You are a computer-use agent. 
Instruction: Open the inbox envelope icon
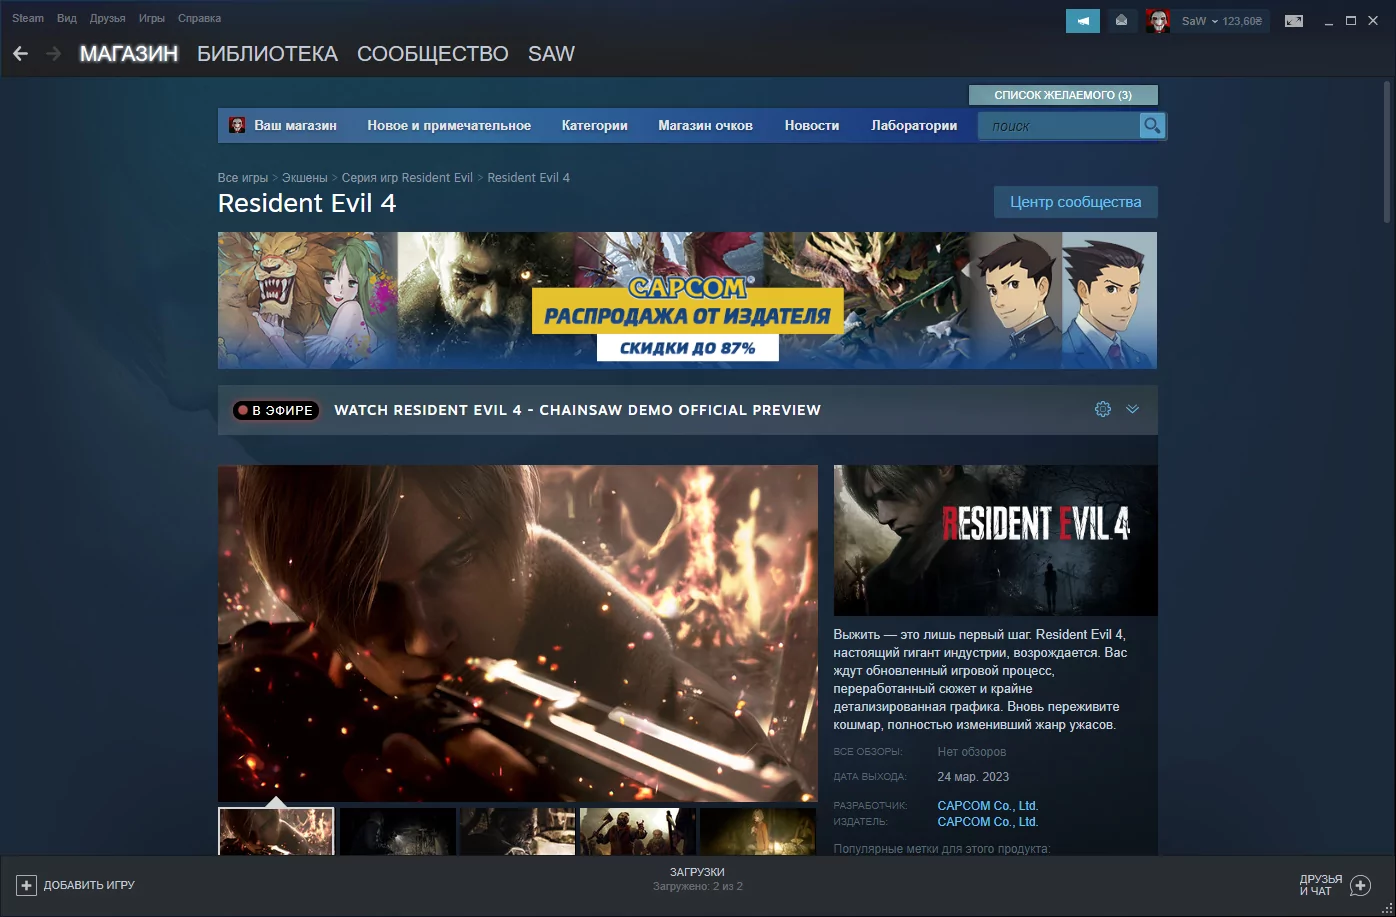click(1122, 21)
